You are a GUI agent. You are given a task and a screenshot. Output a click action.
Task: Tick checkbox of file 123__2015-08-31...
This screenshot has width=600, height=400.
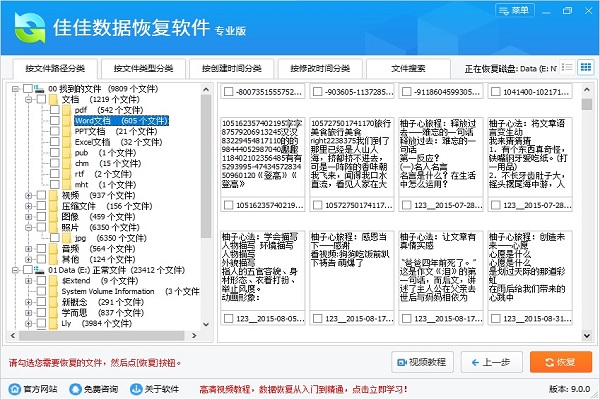tap(496, 318)
